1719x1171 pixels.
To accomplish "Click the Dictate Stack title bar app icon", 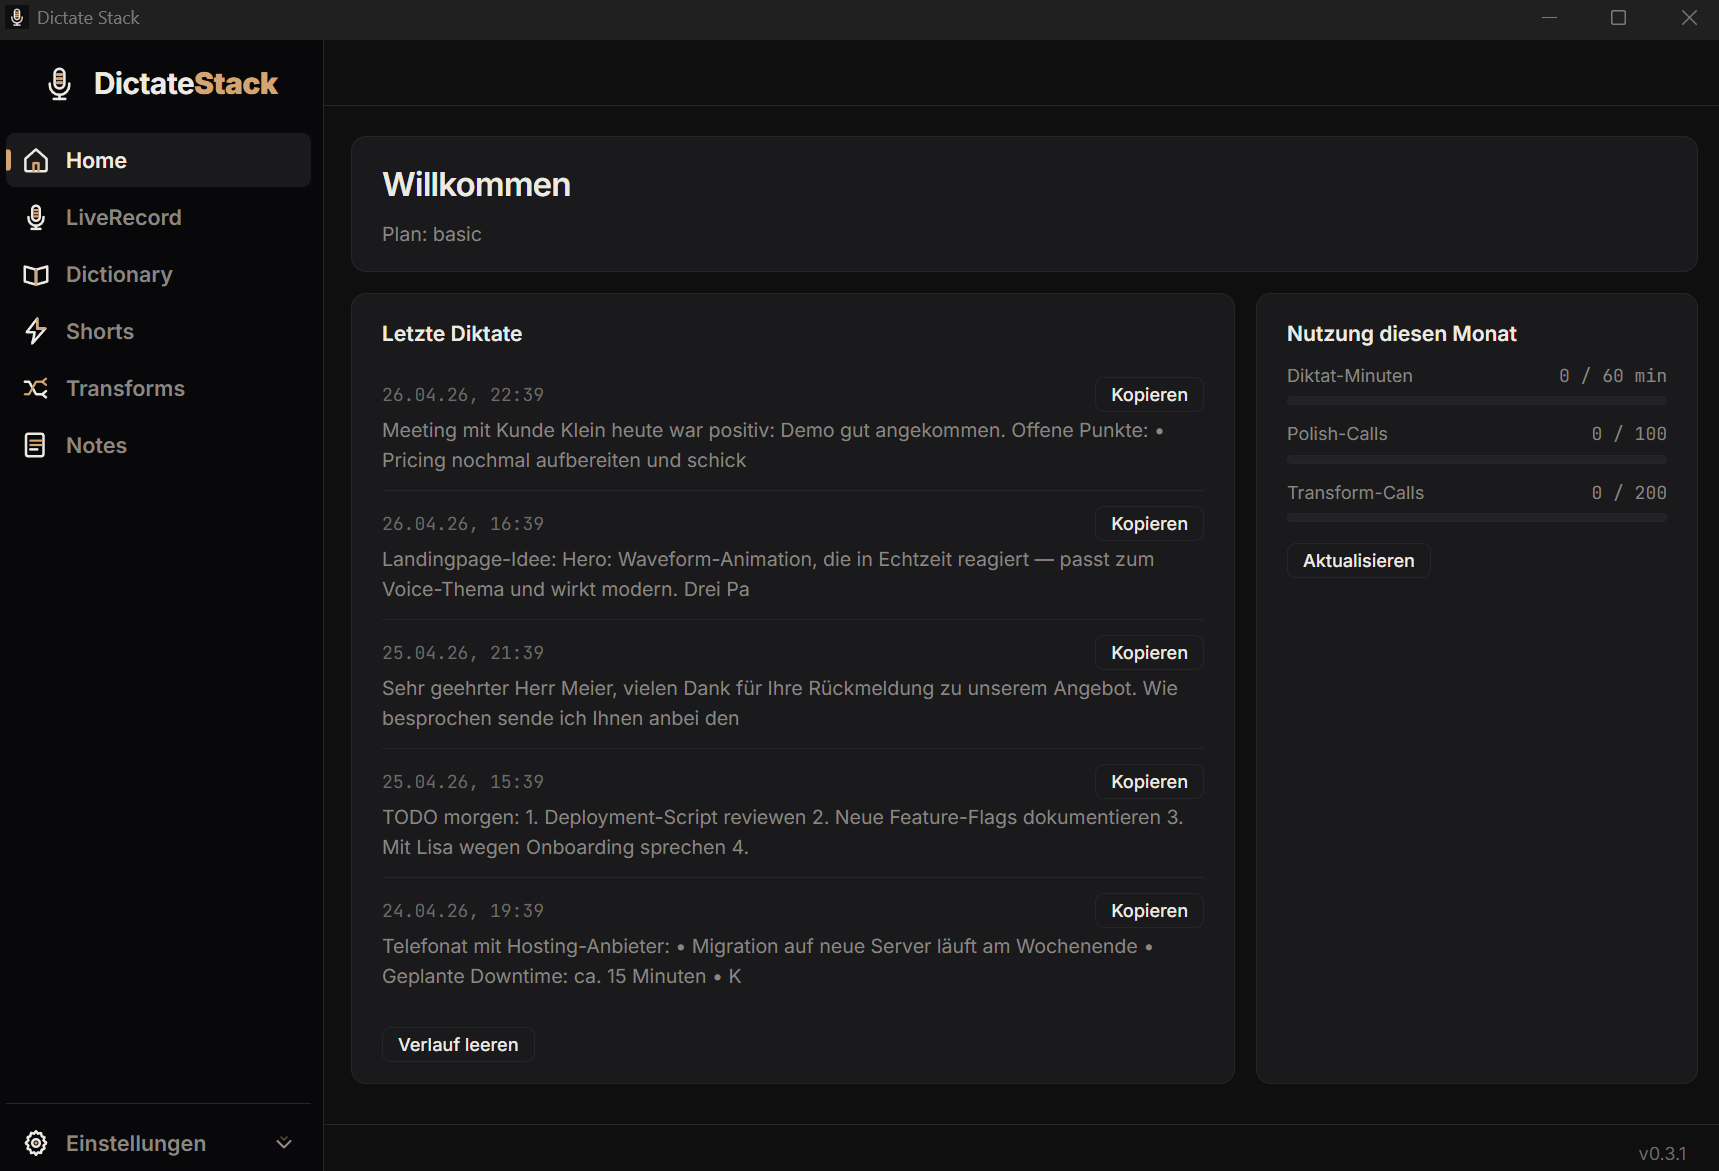I will (x=17, y=17).
